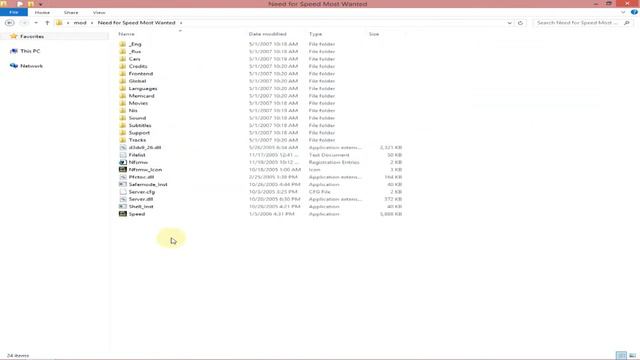
Task: Select the Support folder icon
Action: 122,133
